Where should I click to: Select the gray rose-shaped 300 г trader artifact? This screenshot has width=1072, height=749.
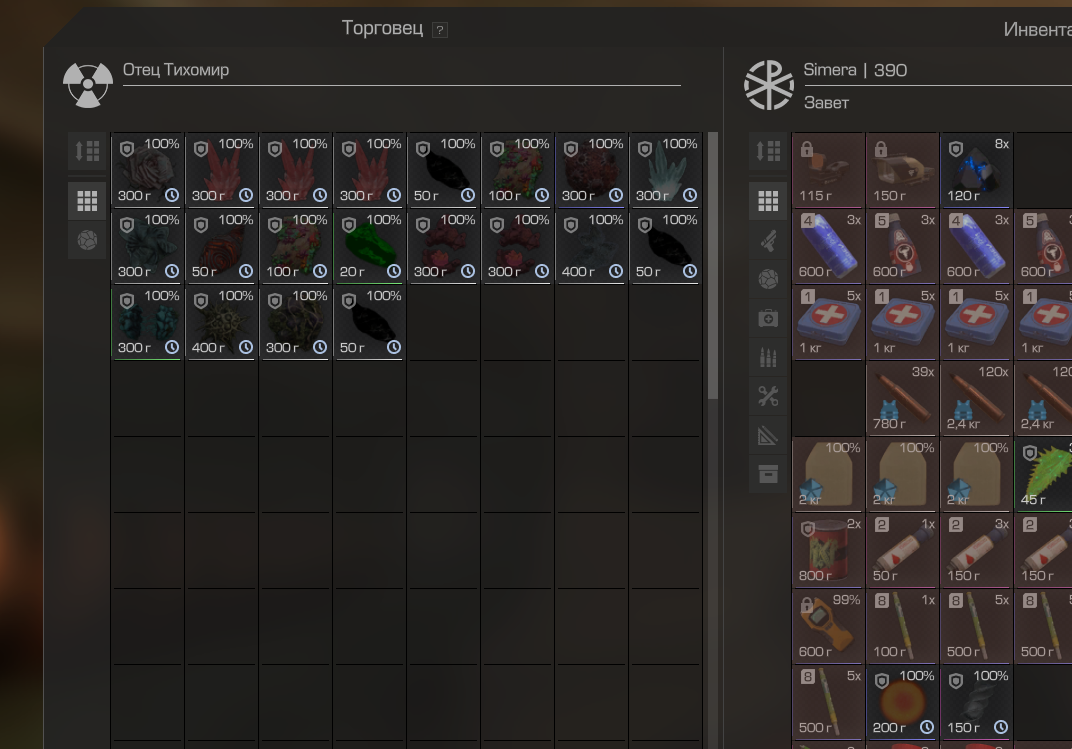click(x=148, y=169)
